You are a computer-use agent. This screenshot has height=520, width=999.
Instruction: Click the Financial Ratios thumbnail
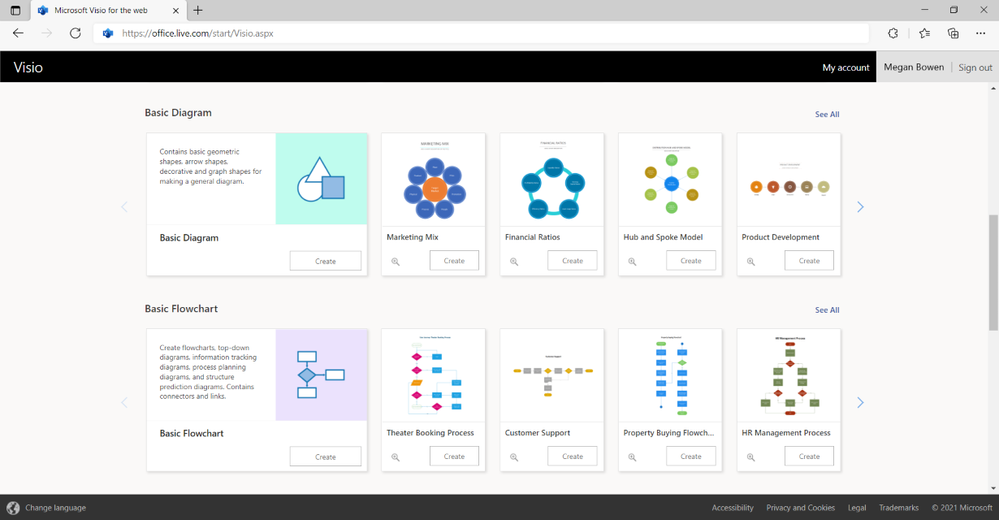[x=552, y=179]
